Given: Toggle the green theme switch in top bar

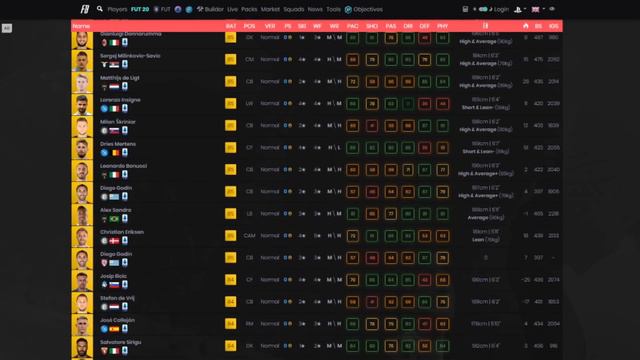Looking at the screenshot, I should (x=483, y=9).
